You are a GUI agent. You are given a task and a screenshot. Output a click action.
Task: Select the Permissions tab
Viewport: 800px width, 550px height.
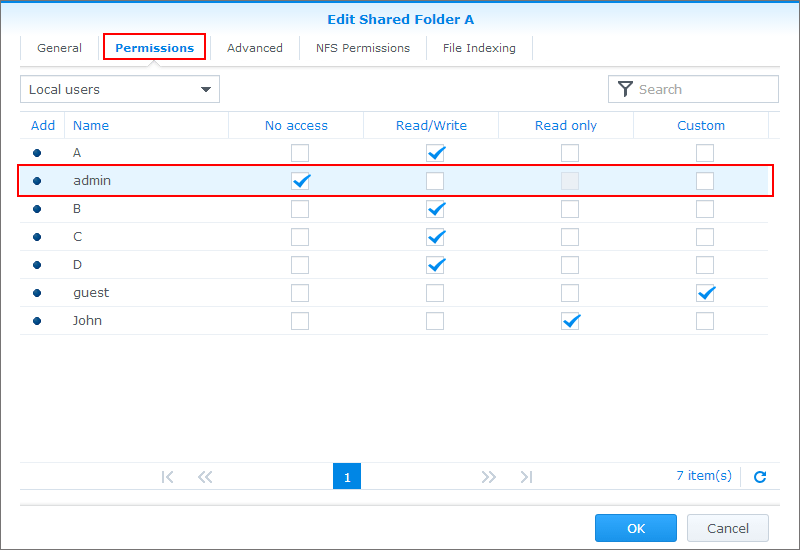tap(155, 47)
